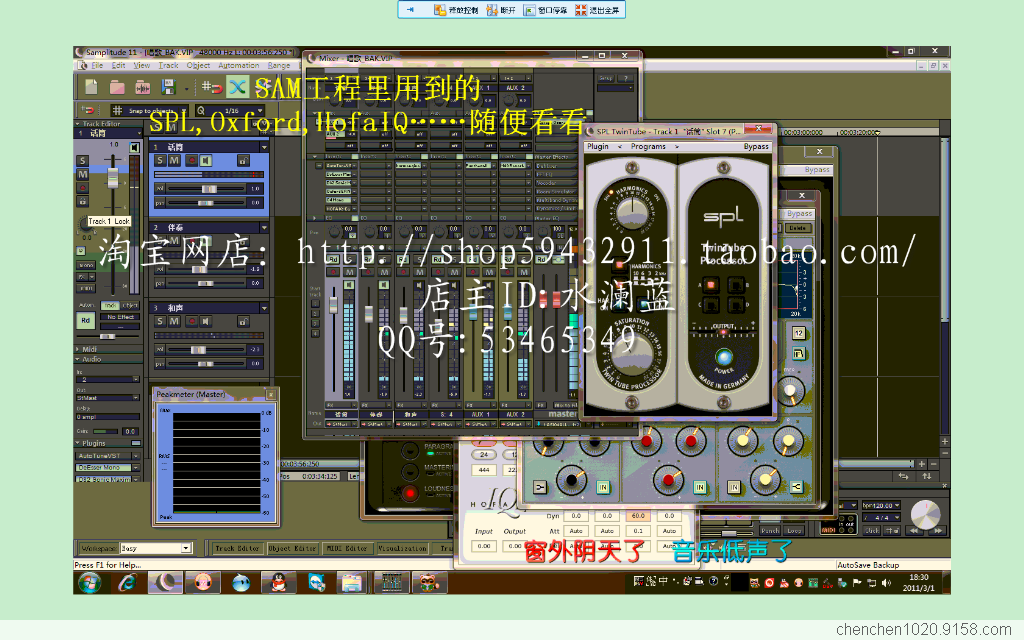Click the Visualization button
This screenshot has width=1024, height=640.
[x=402, y=549]
